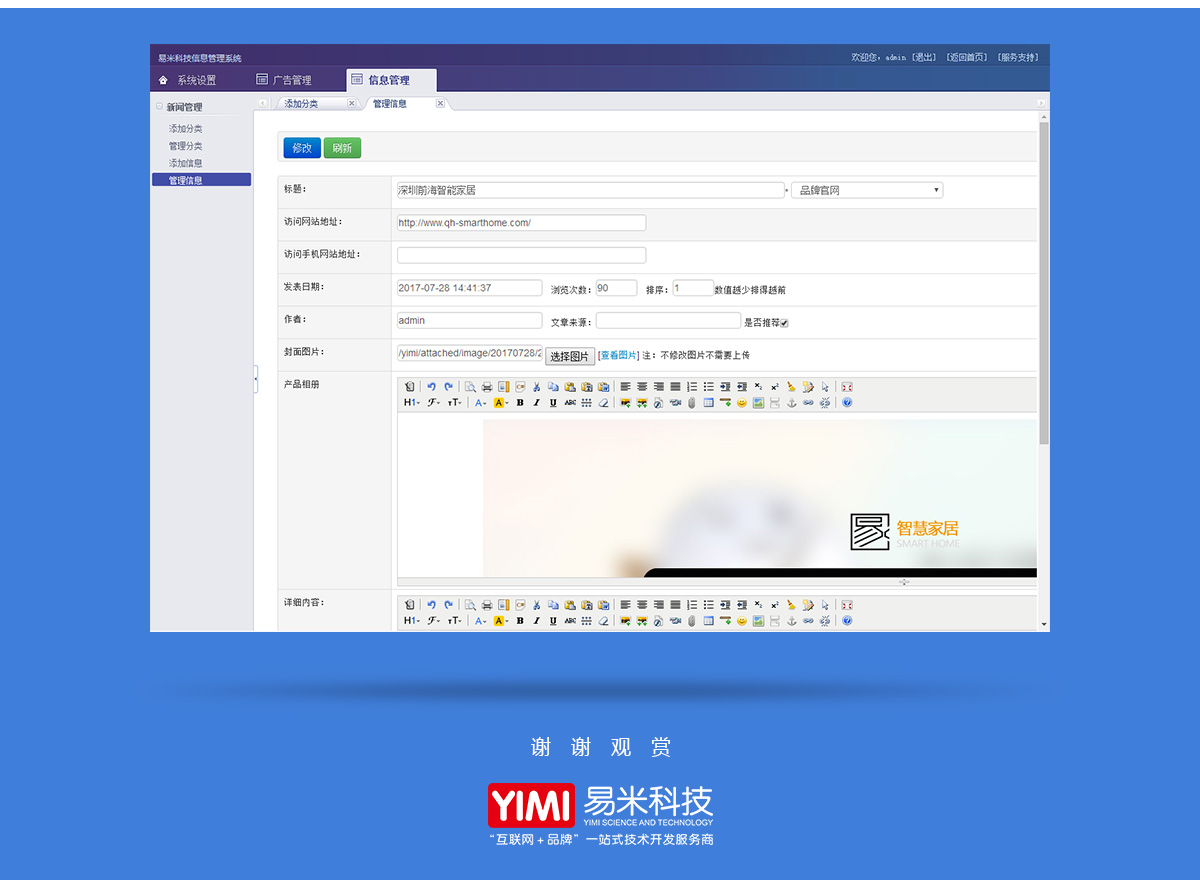Toggle source view in 详细内容 editor
The image size is (1200, 880).
(x=409, y=605)
